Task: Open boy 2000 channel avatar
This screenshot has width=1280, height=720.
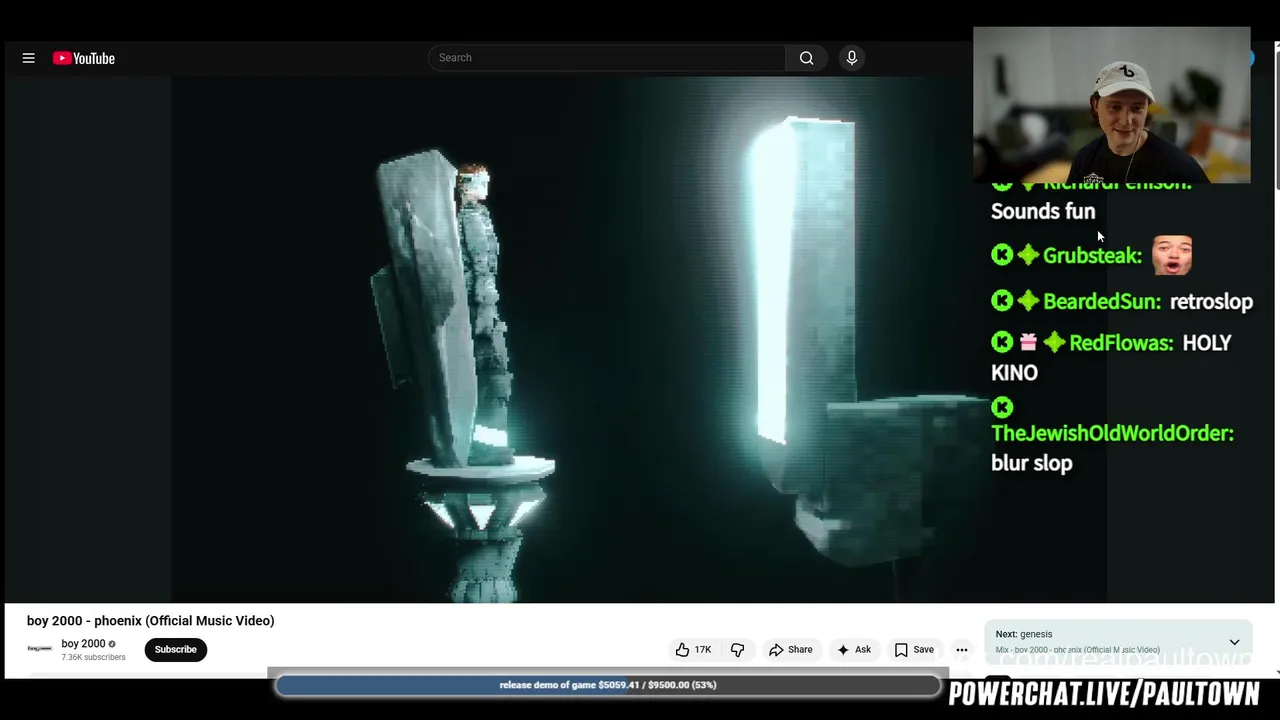Action: coord(39,649)
